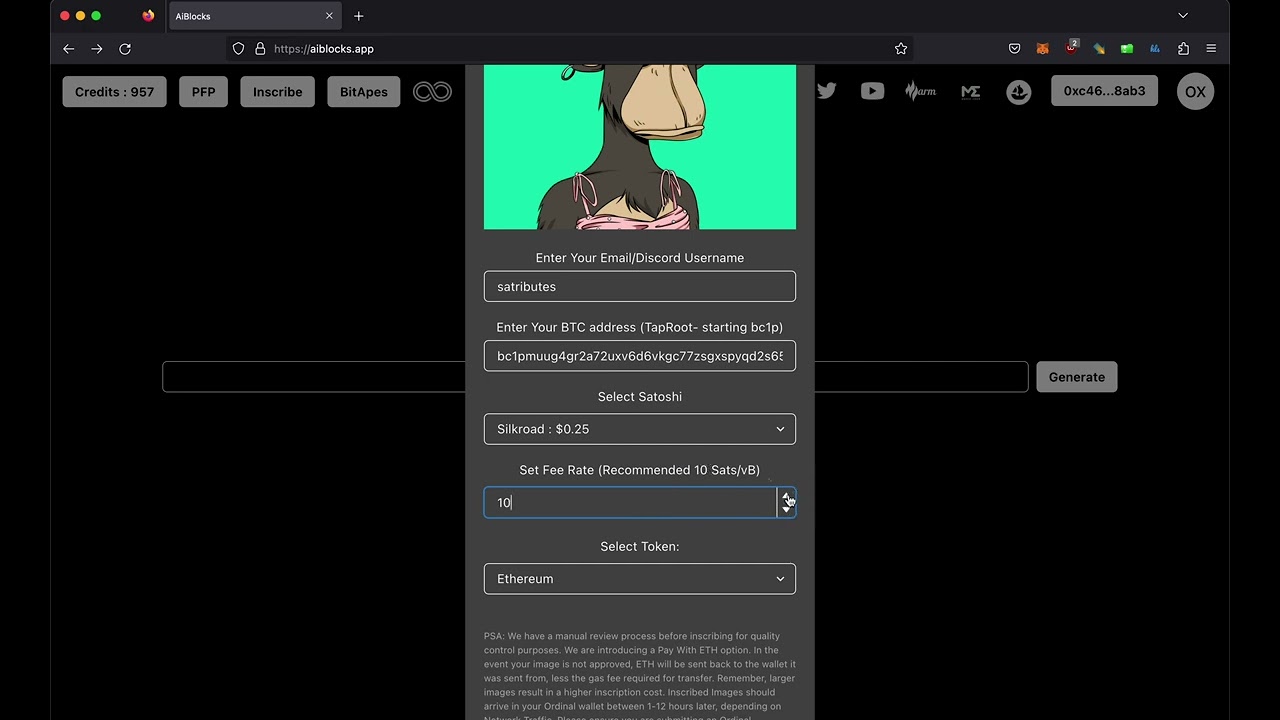List all tabs with the chevron
This screenshot has width=1280, height=720.
[1183, 16]
